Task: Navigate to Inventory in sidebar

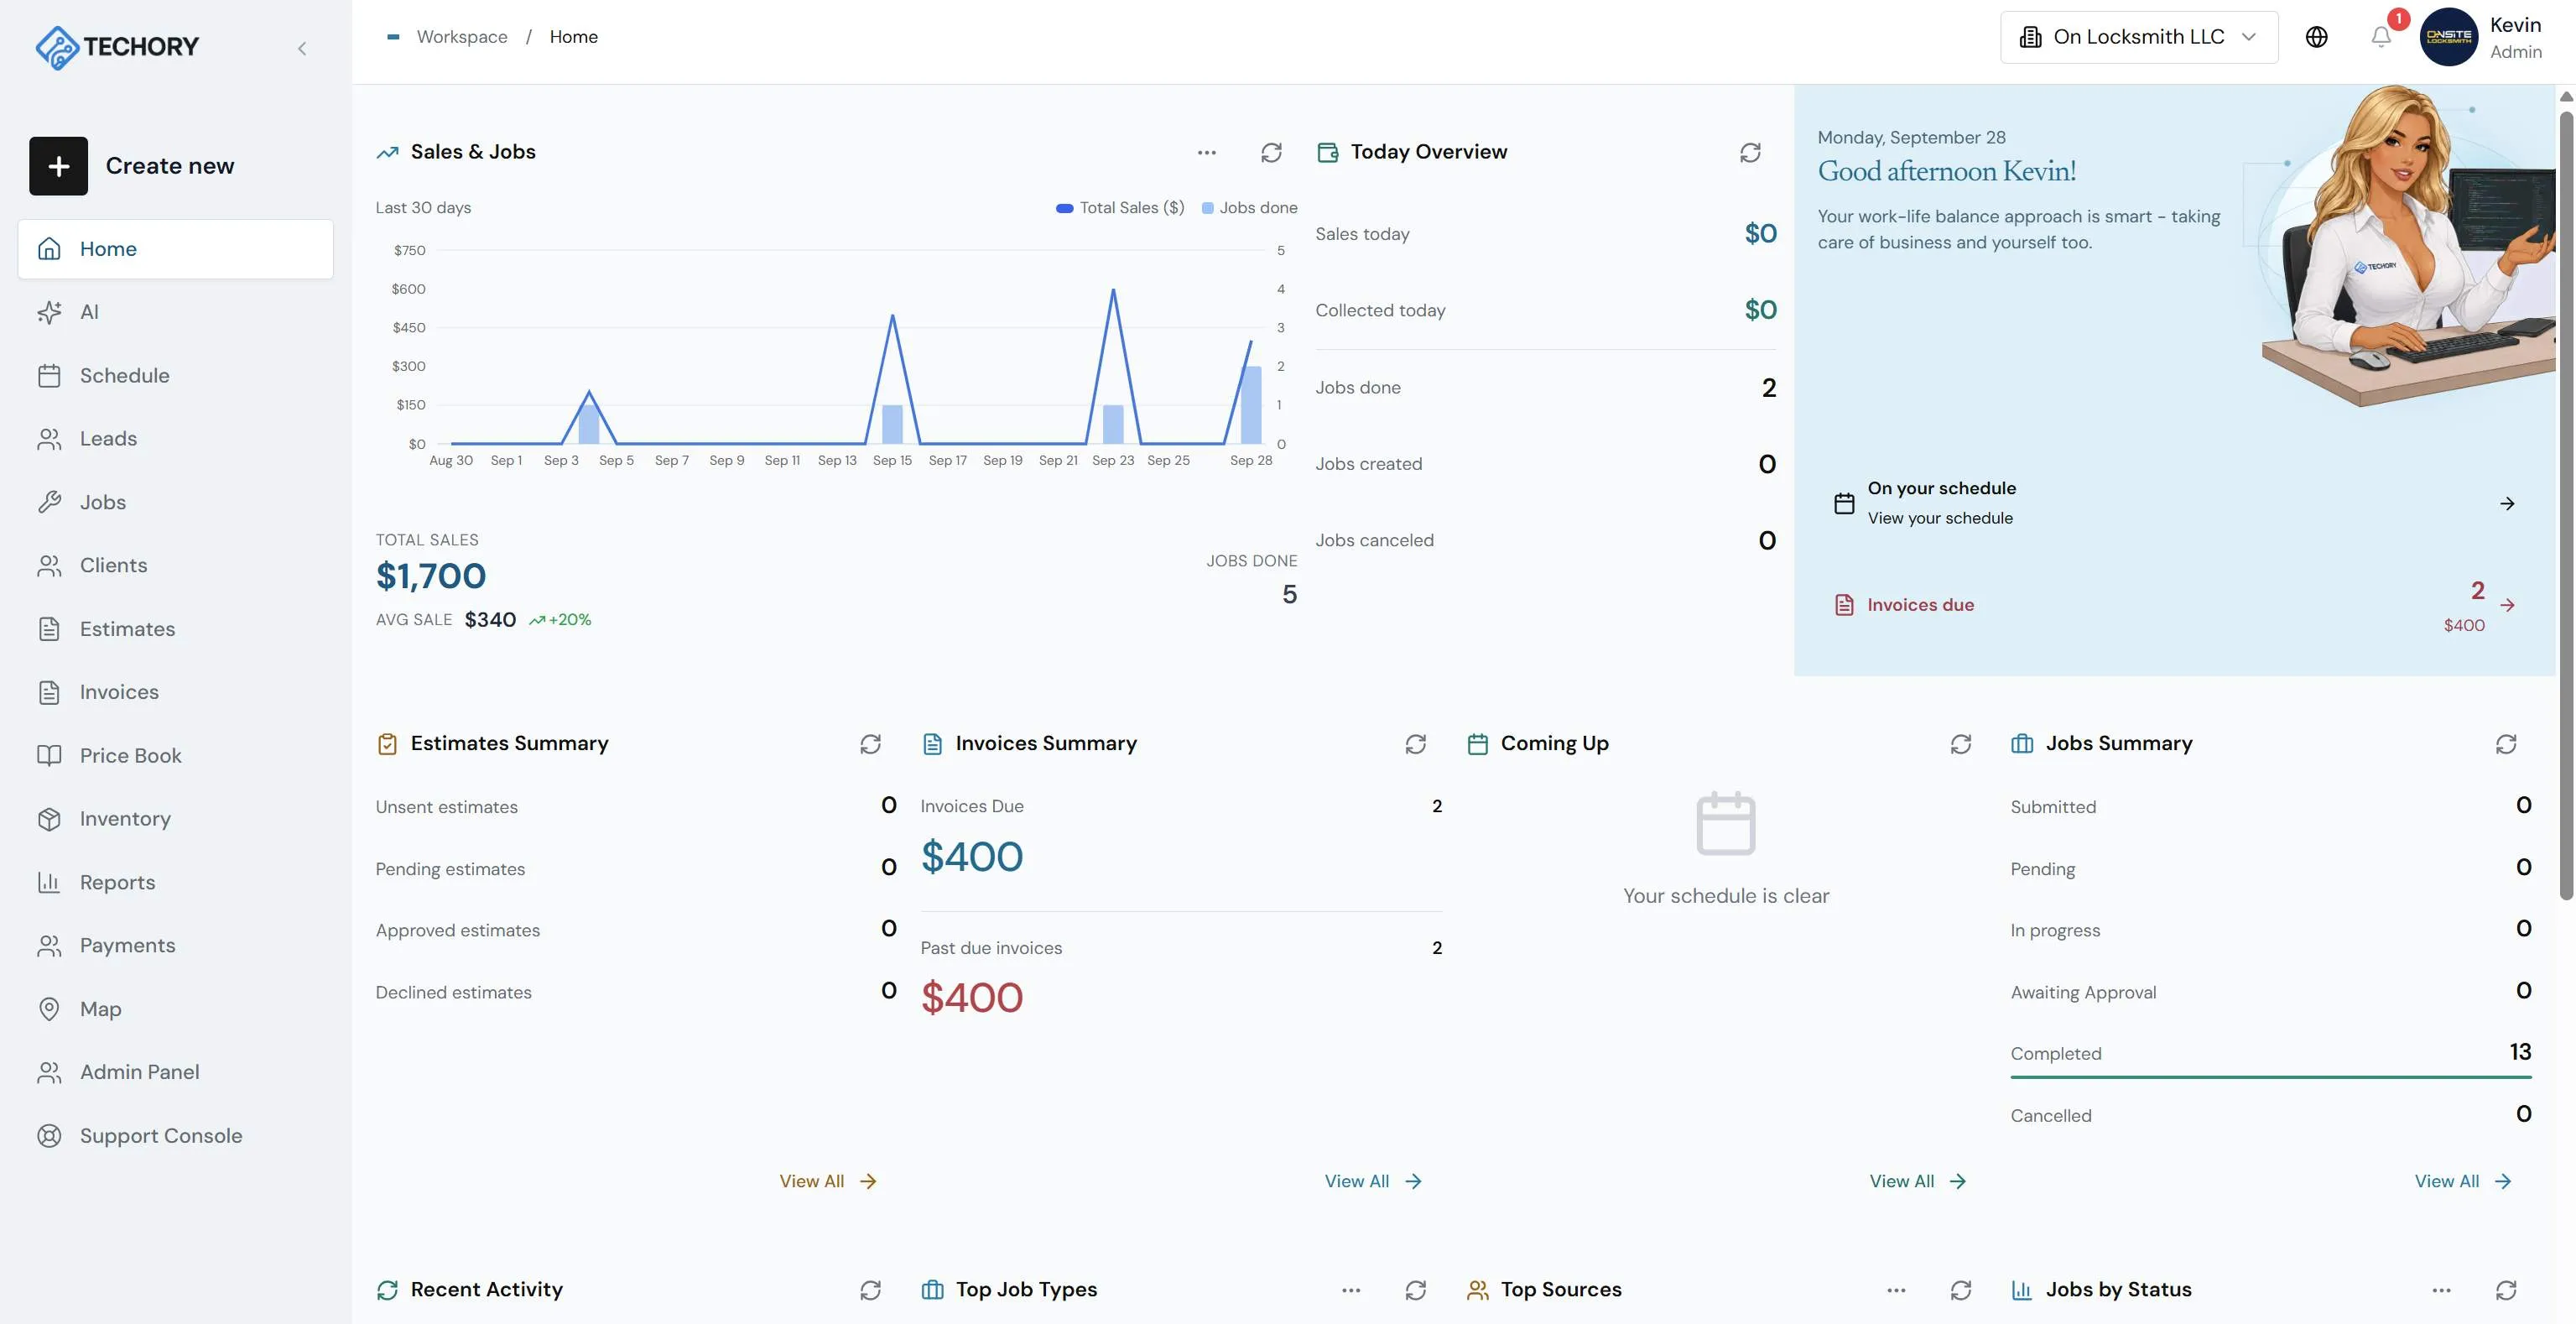Action: 175,819
